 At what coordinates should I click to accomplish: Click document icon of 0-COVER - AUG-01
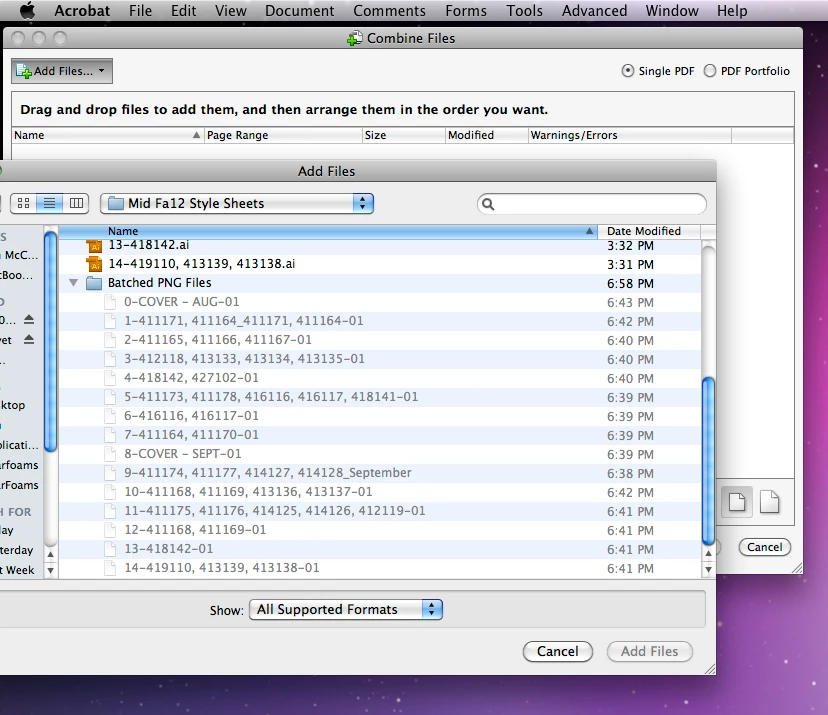coord(110,302)
